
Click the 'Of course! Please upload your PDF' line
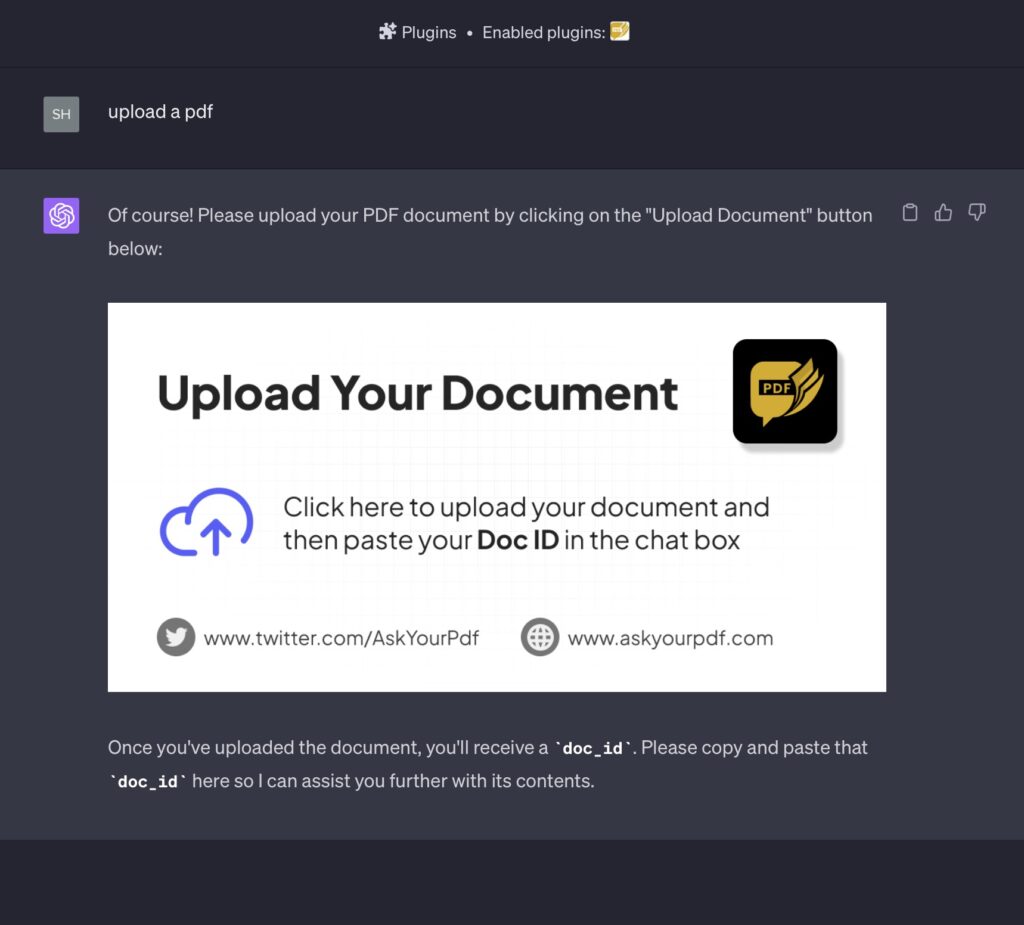490,216
